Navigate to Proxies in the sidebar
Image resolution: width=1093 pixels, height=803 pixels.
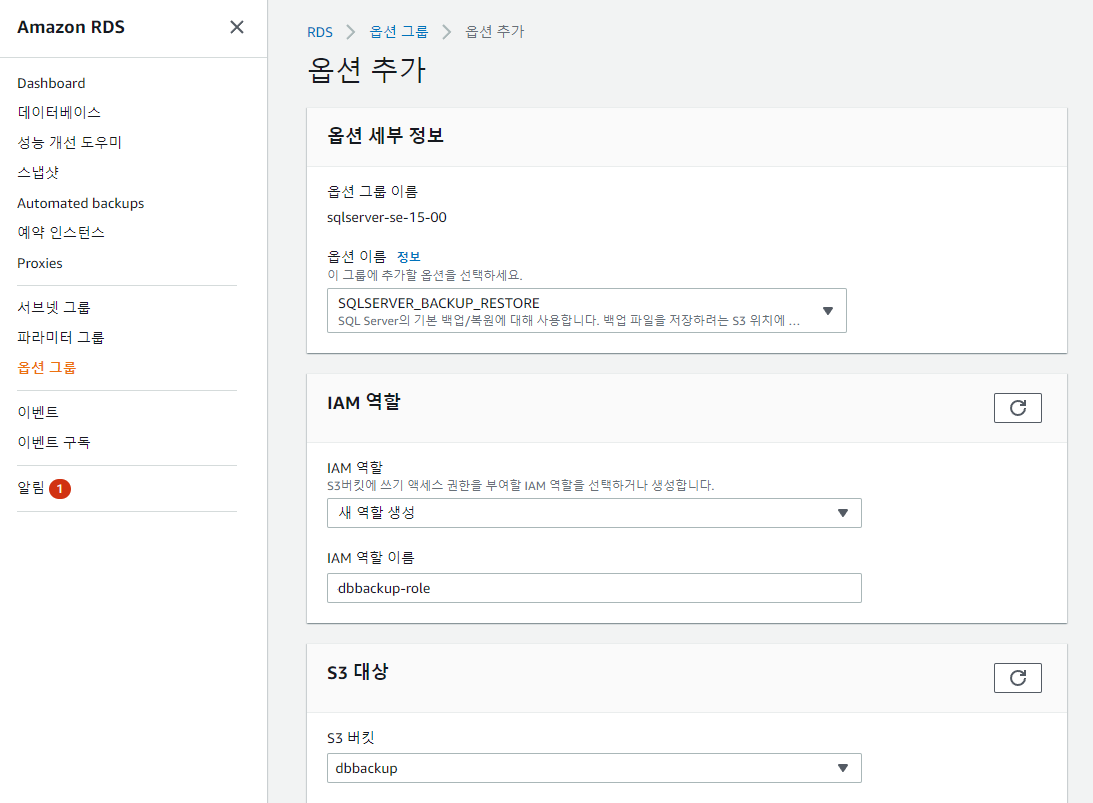[40, 263]
